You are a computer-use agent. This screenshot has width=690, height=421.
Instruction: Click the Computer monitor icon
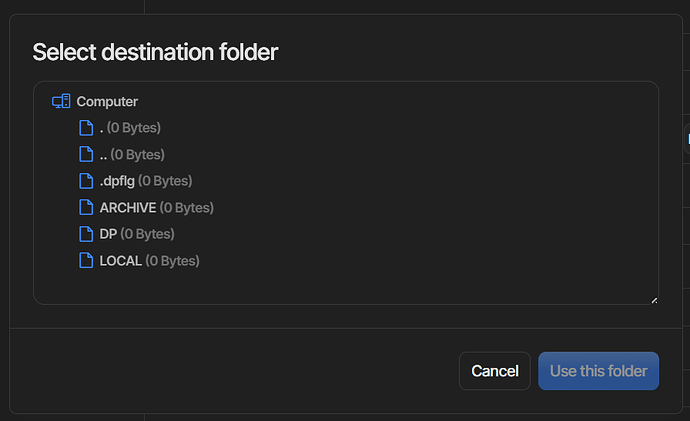(x=61, y=101)
